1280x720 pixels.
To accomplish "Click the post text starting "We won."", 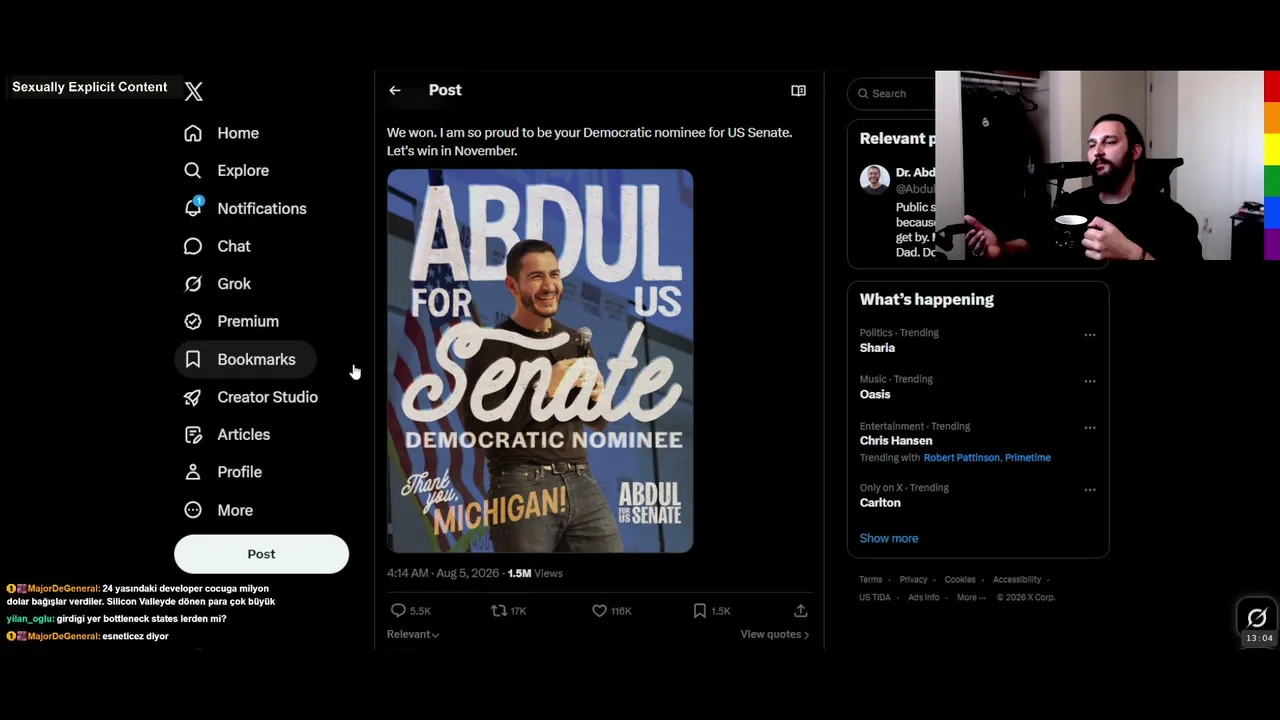I will click(x=590, y=141).
